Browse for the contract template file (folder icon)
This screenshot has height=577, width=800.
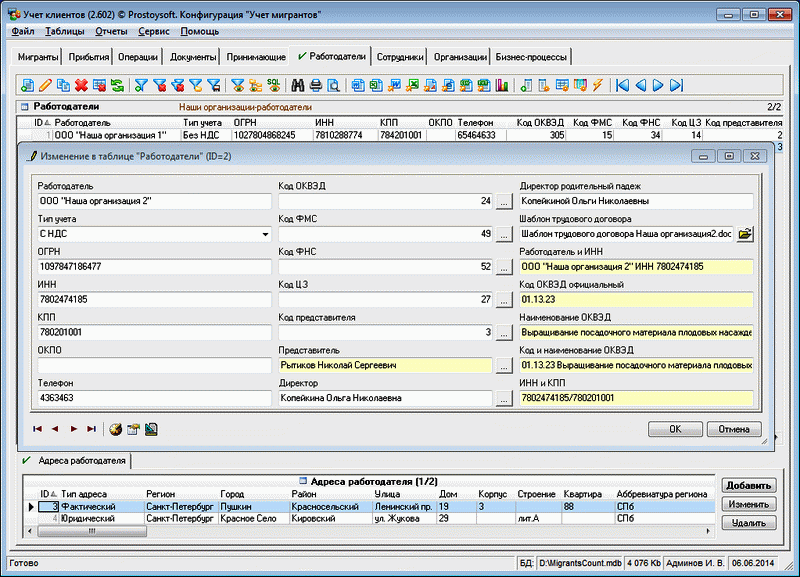point(745,233)
